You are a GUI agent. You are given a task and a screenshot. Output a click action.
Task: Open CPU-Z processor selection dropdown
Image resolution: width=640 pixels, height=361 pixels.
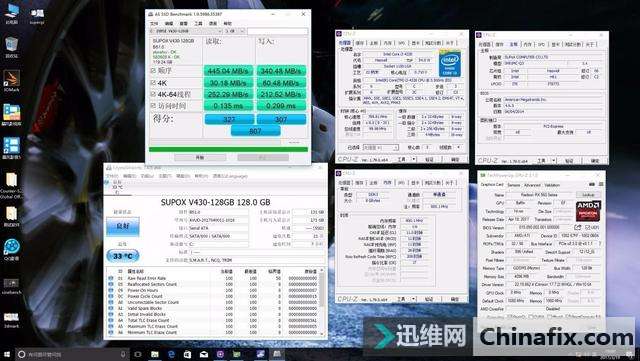click(x=380, y=147)
